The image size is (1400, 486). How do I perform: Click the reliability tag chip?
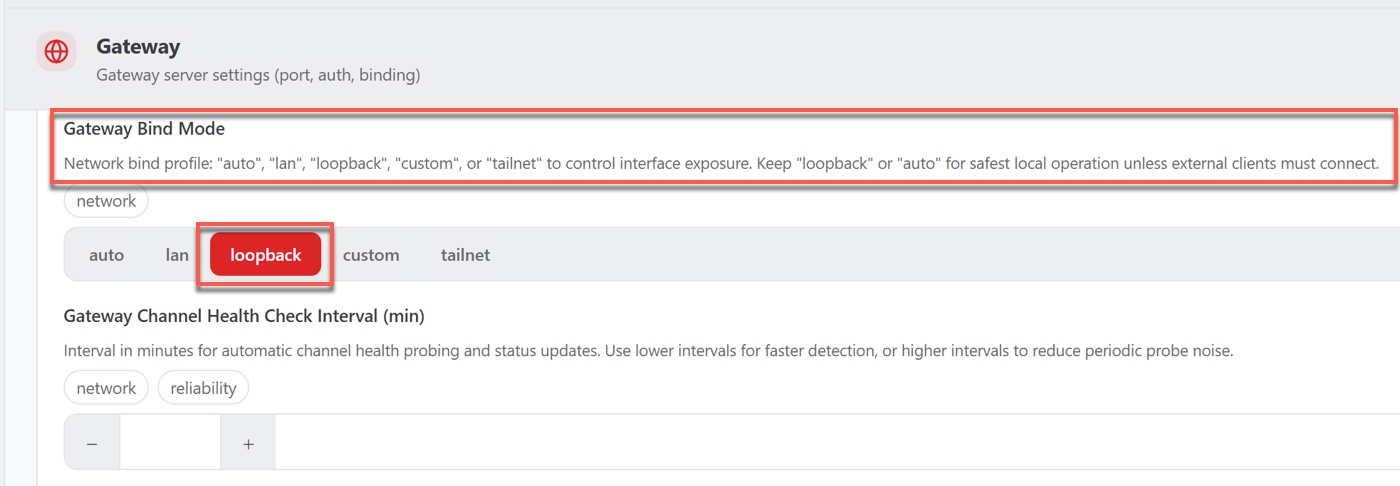tap(203, 388)
